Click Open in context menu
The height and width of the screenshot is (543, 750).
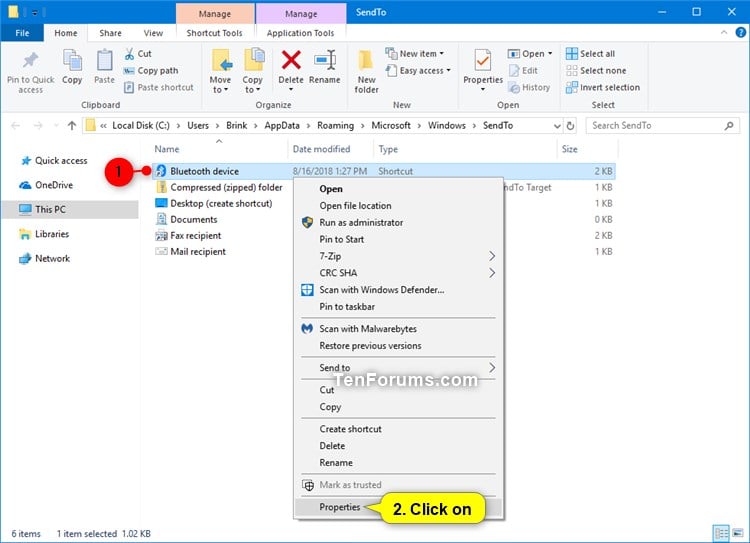(x=331, y=189)
